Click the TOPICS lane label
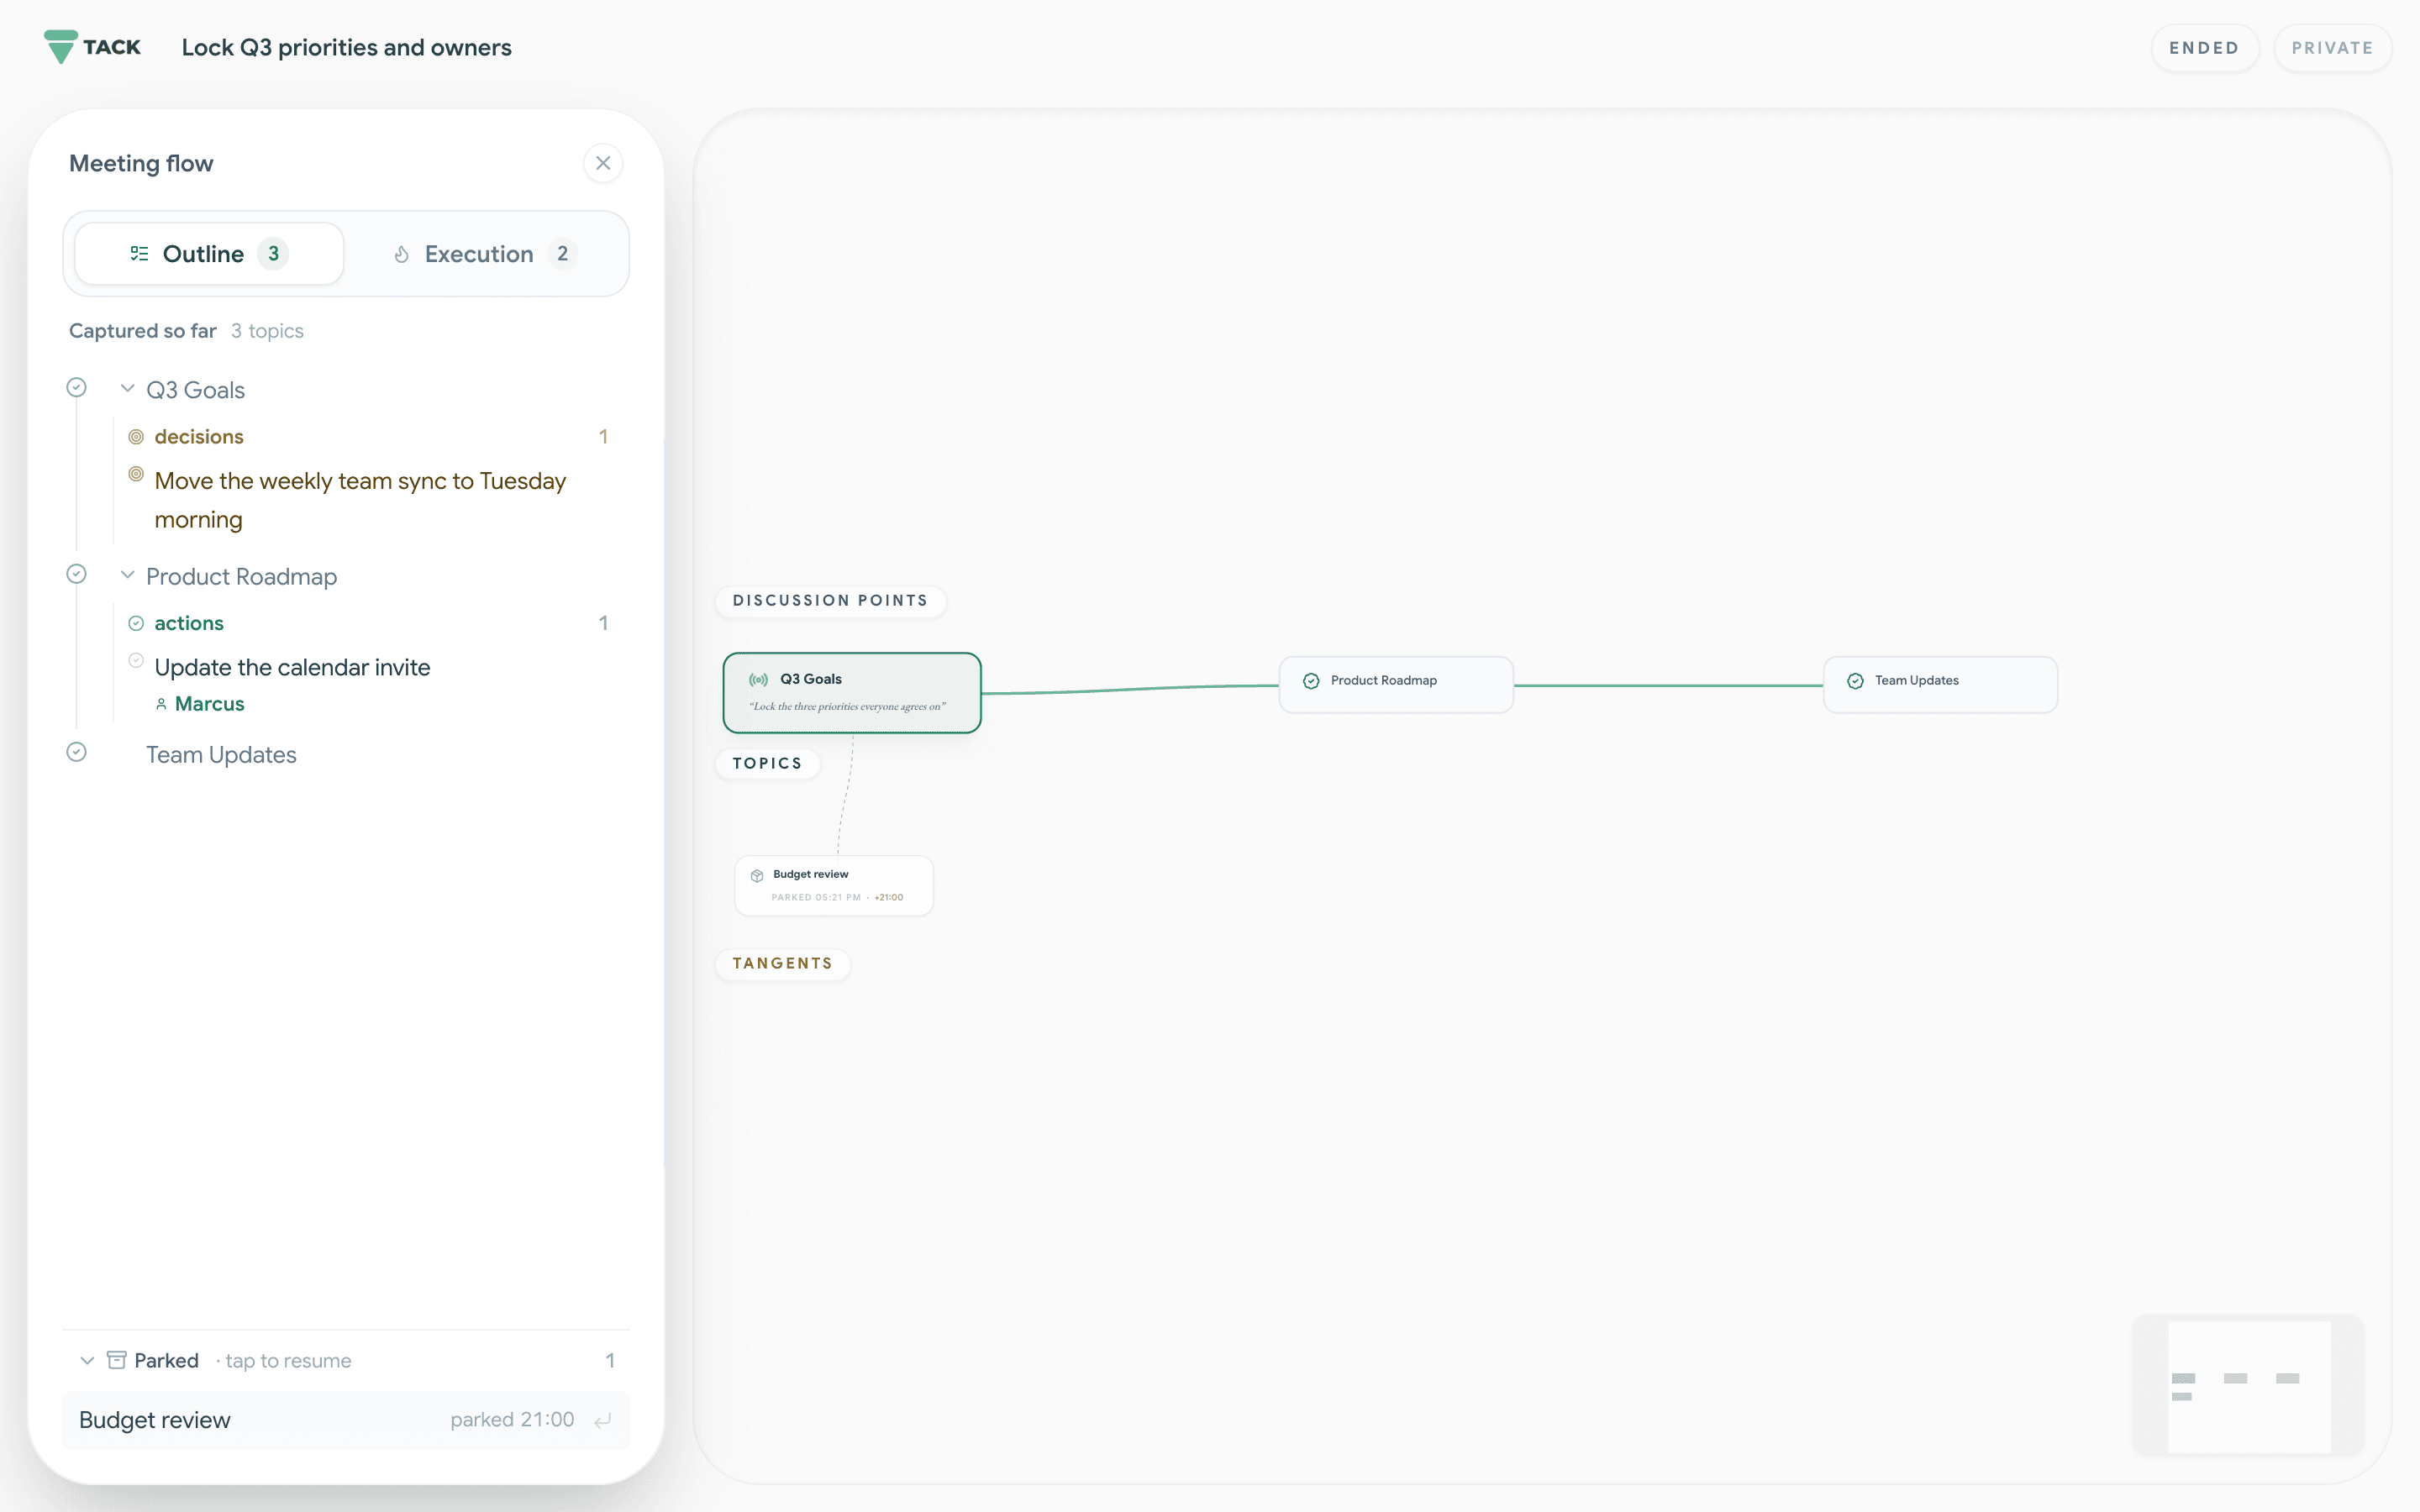Viewport: 2420px width, 1512px height. (767, 764)
